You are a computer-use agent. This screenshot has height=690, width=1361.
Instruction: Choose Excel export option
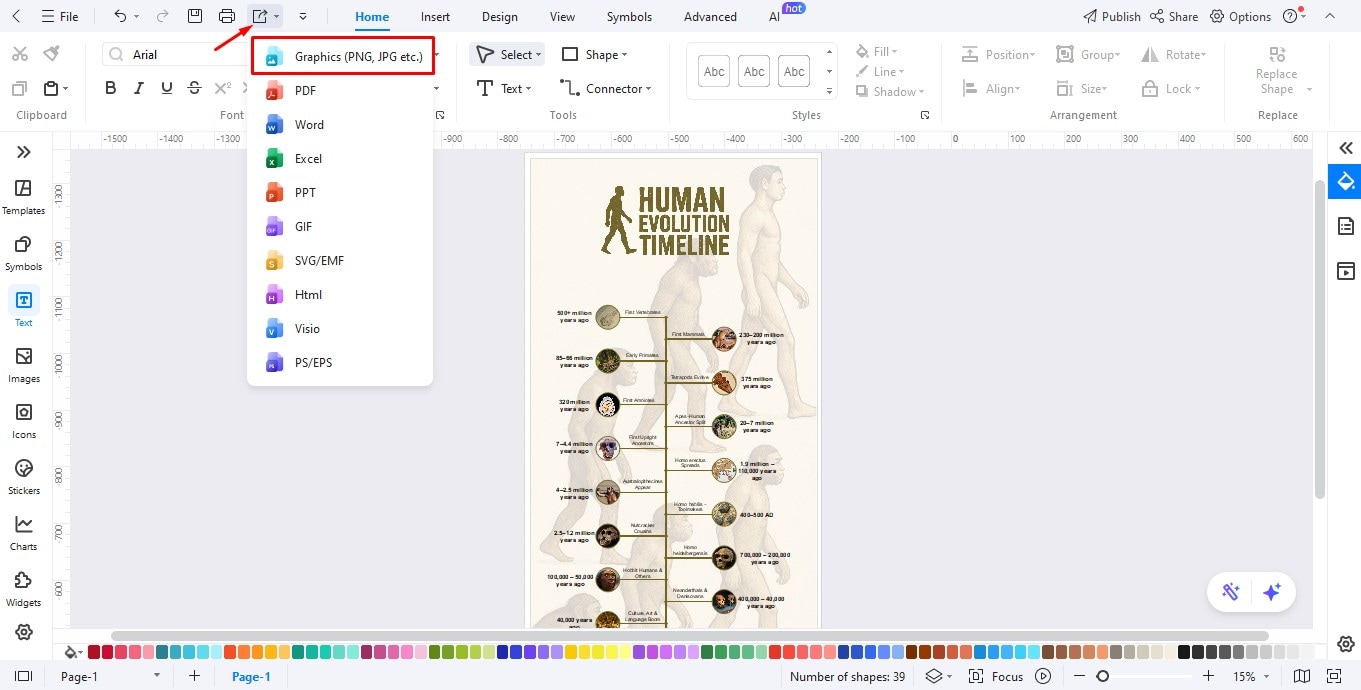(x=340, y=159)
